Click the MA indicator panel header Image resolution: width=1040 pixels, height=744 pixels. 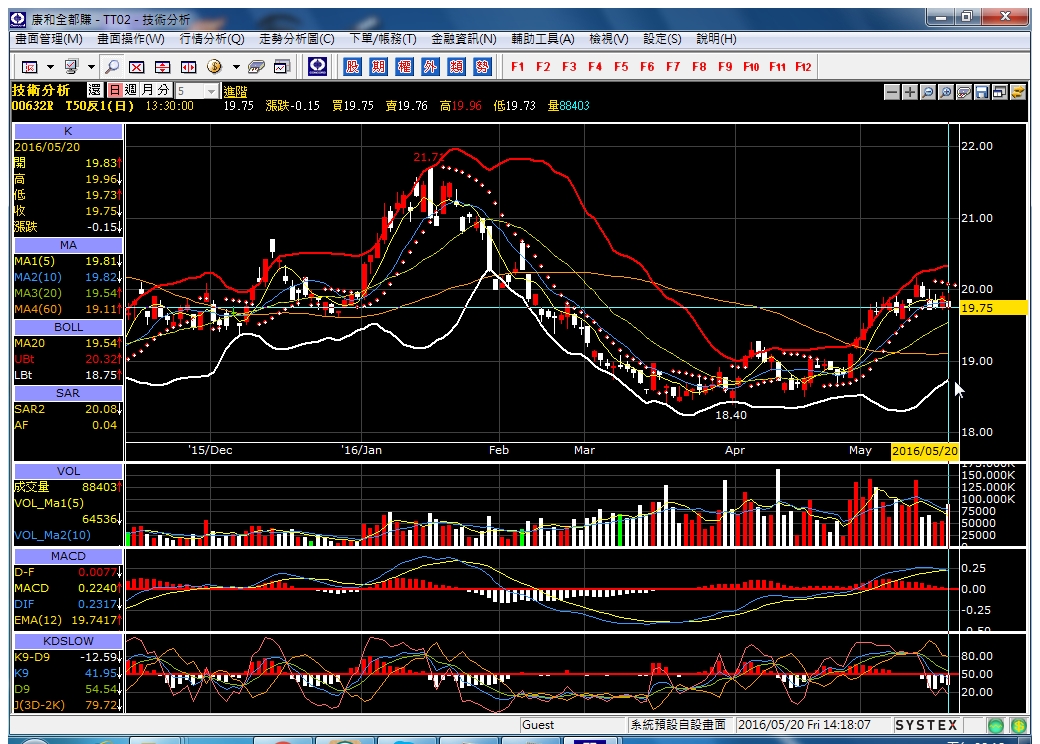(x=68, y=245)
